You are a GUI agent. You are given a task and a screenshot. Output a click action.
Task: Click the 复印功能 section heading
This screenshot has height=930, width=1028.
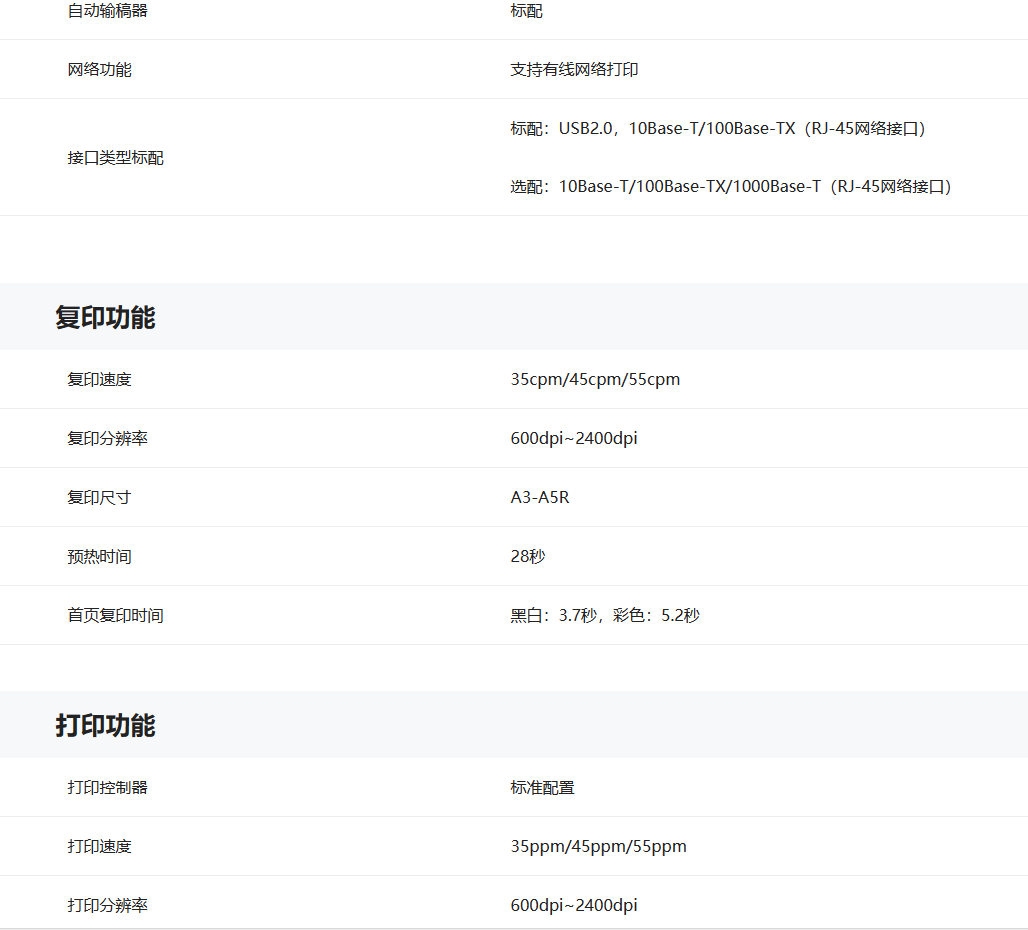(105, 318)
